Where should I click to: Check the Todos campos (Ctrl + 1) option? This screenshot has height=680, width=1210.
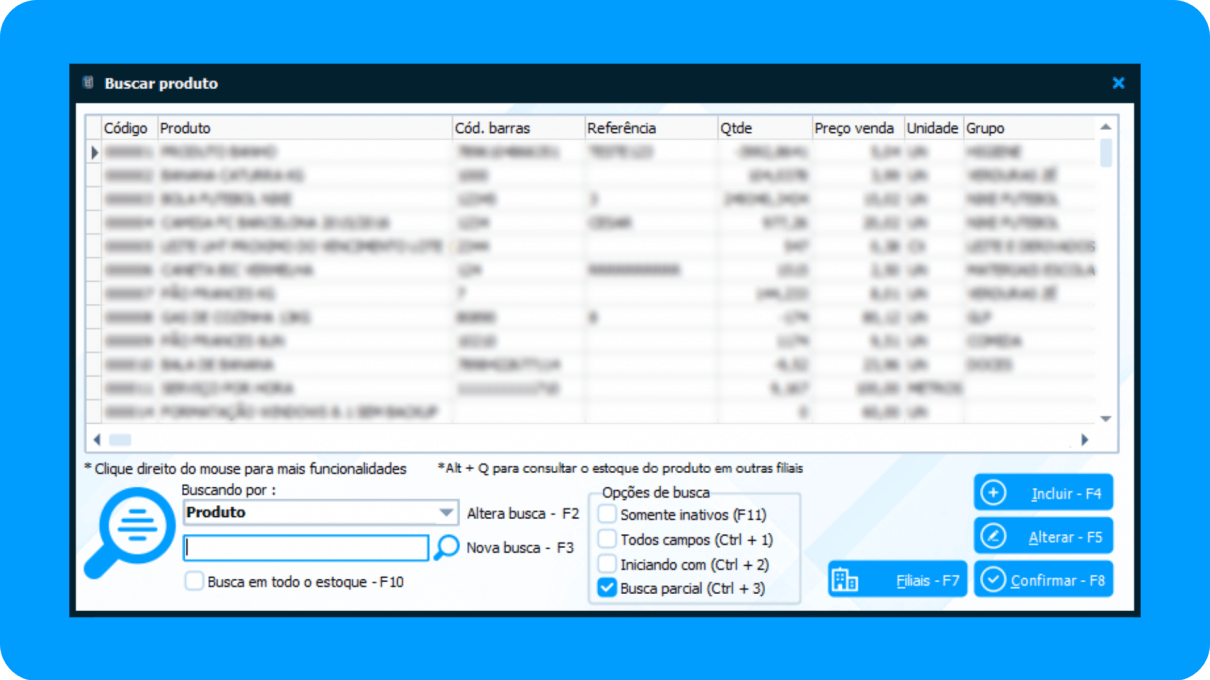[607, 539]
